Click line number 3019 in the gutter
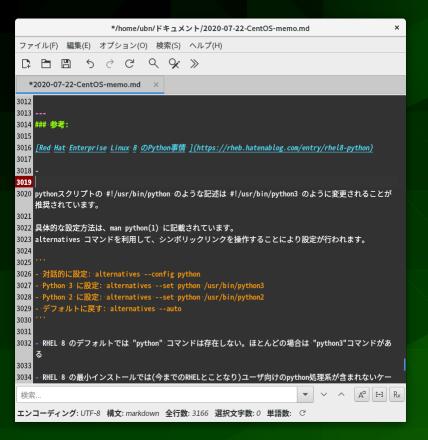 click(24, 182)
